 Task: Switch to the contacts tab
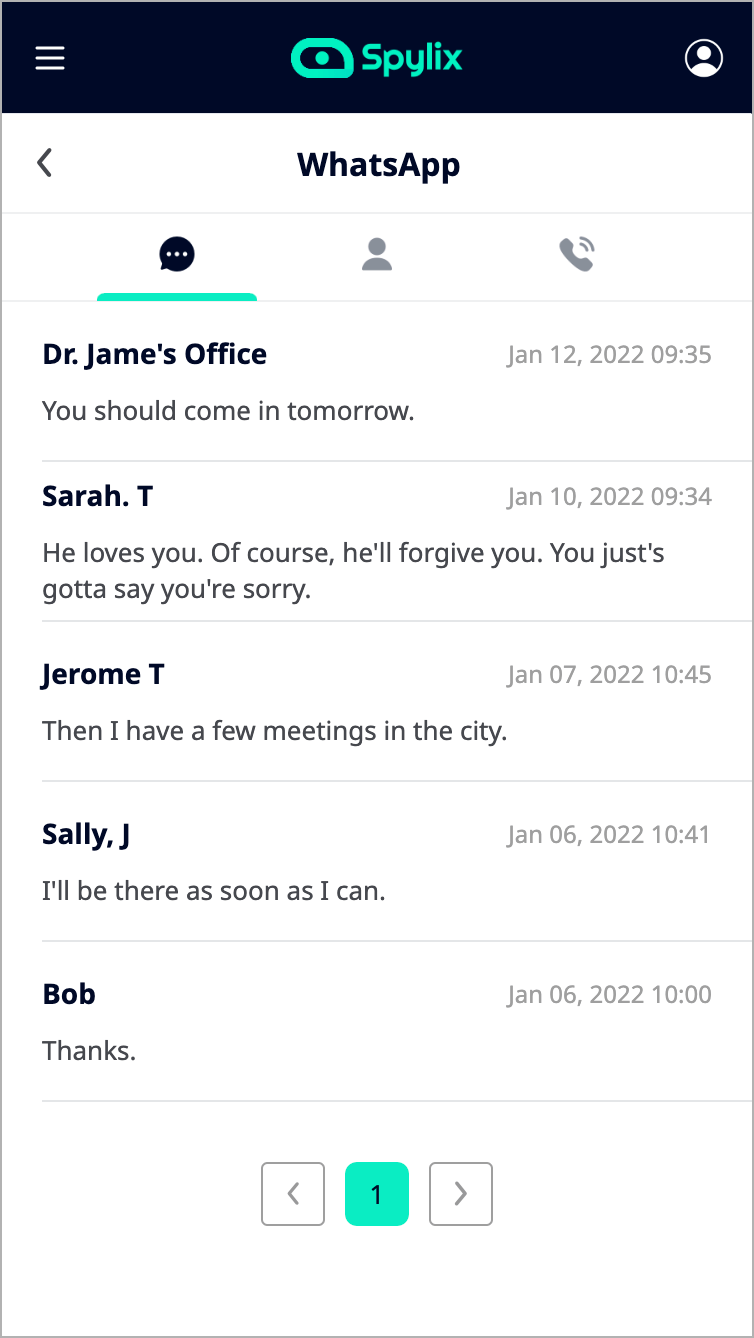click(x=377, y=255)
